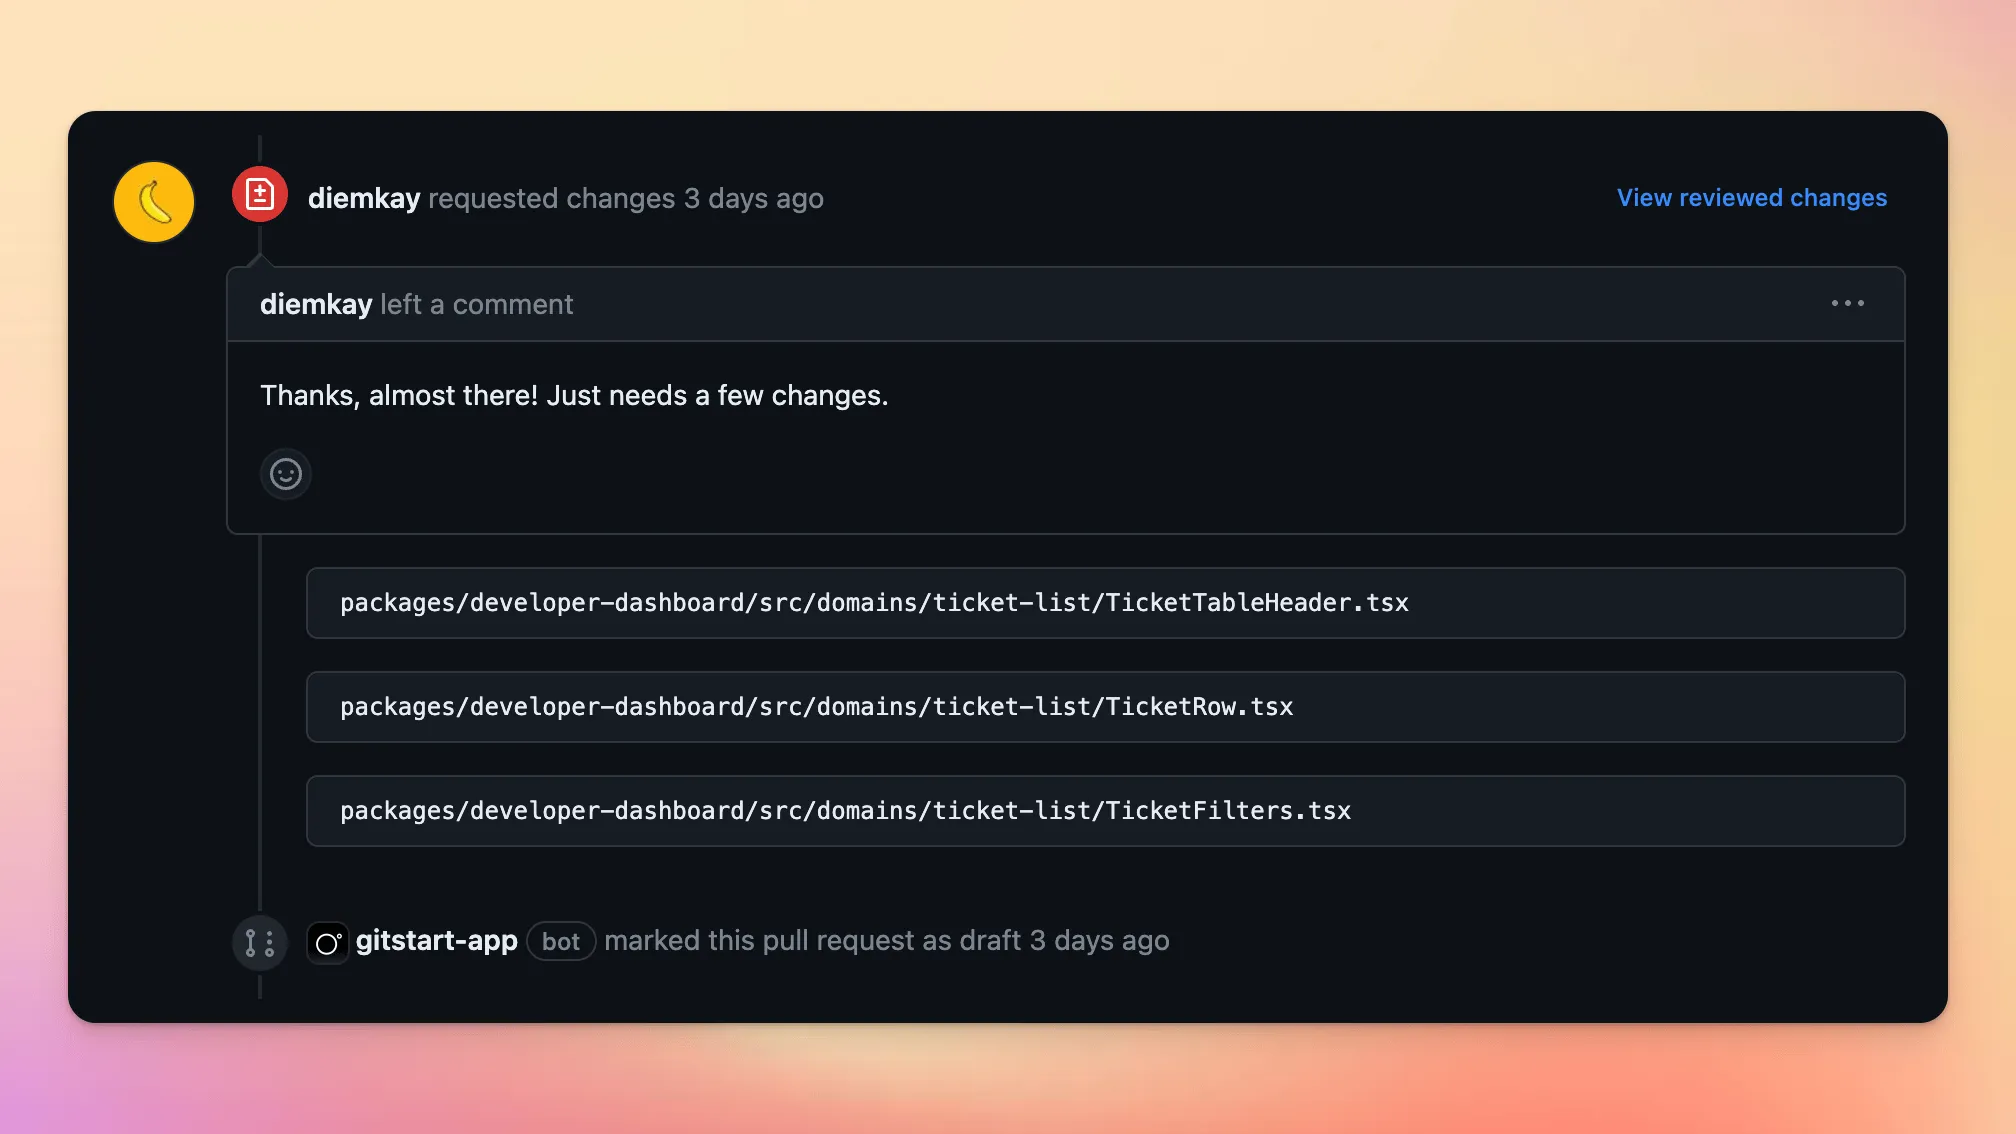Click the draft pull request timeline icon

pos(259,942)
